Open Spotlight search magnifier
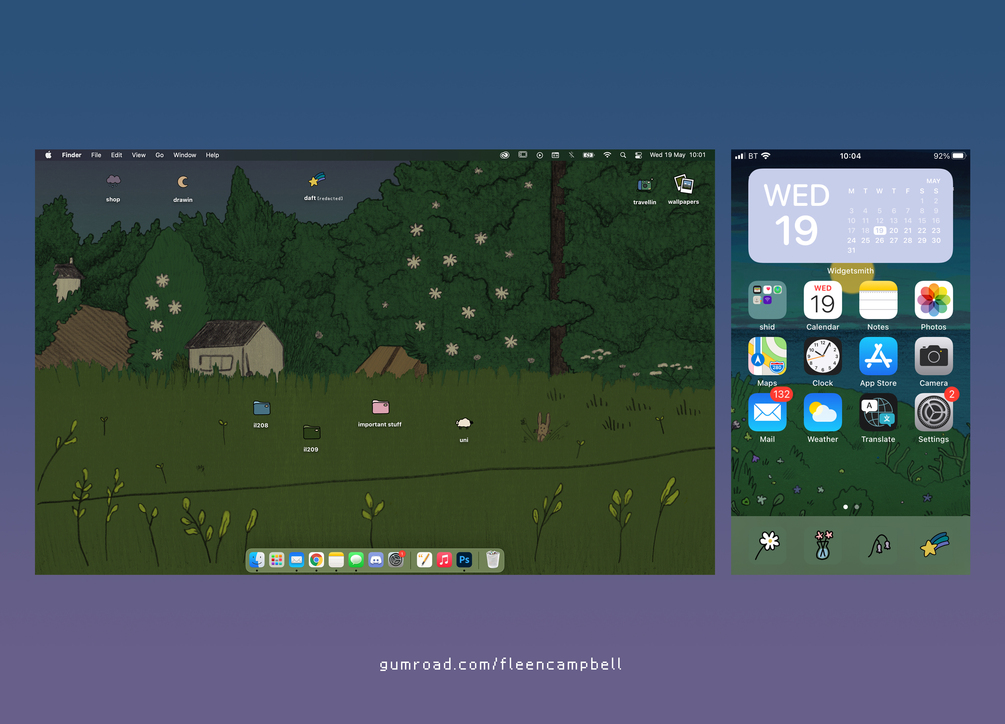 (x=623, y=155)
